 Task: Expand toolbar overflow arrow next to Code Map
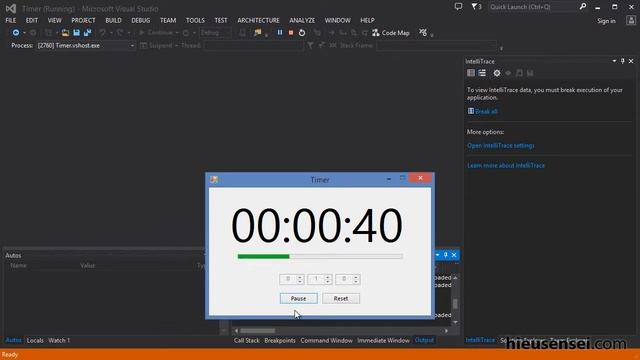click(432, 35)
